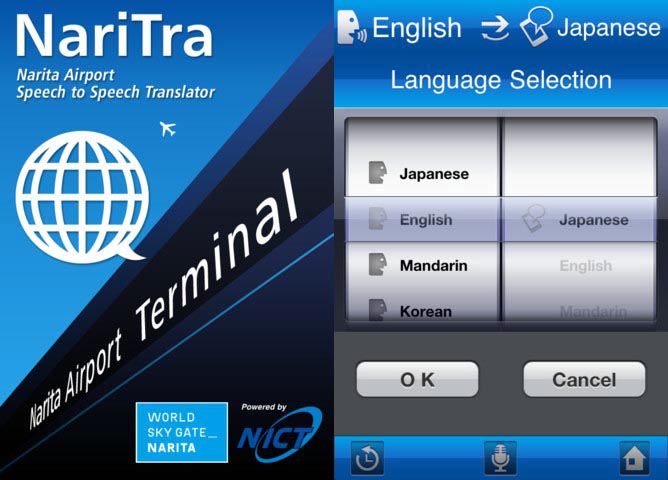Tap the microphone icon to start speaking
Screen dimensions: 668x480
[x=500, y=458]
